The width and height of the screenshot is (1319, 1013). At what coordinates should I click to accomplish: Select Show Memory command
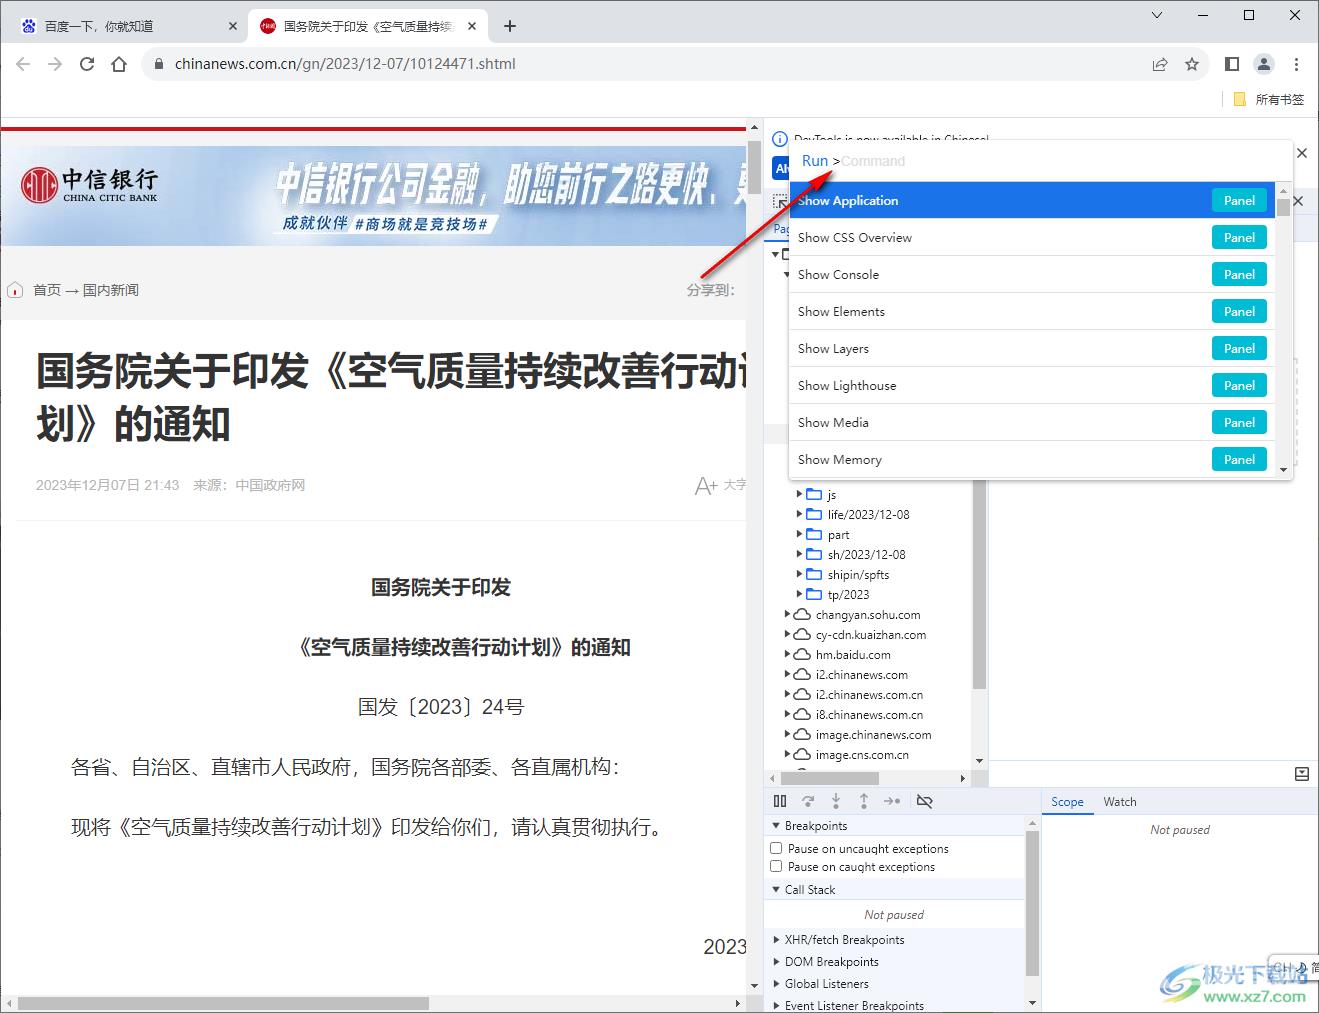[1032, 459]
